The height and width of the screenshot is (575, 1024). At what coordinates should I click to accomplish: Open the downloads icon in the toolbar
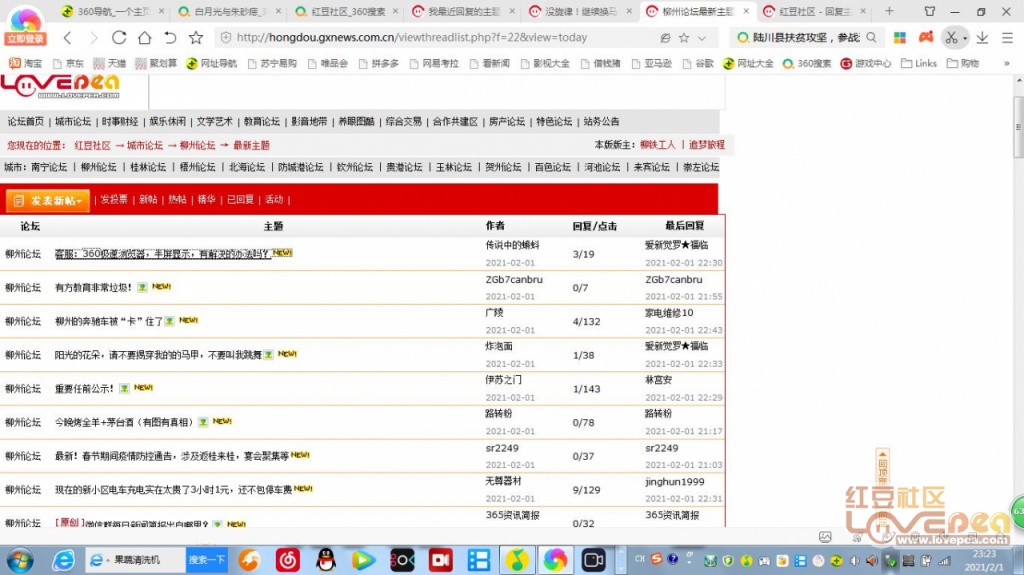coord(982,38)
